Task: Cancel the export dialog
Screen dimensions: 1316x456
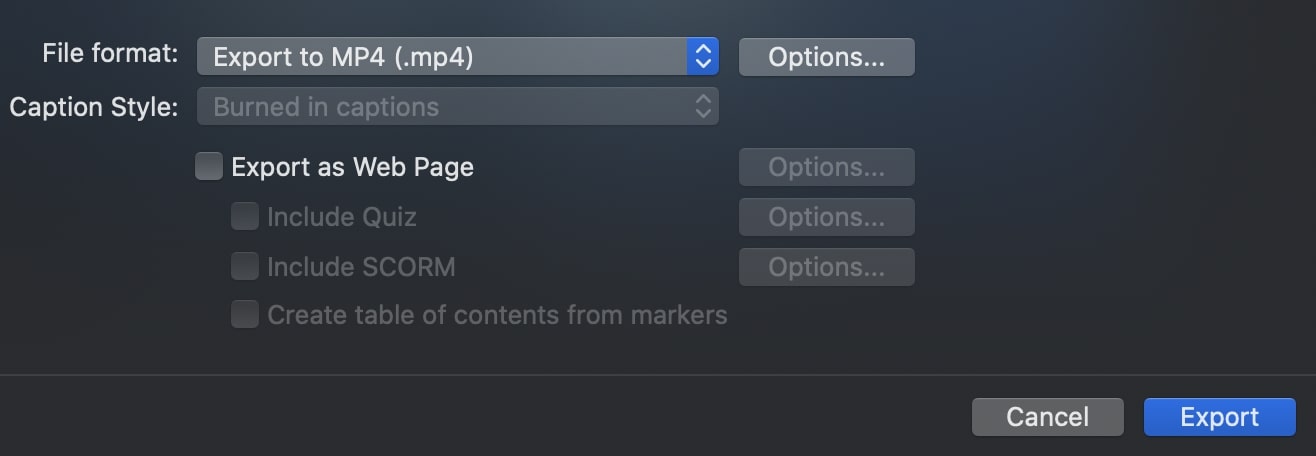Action: point(1047,417)
